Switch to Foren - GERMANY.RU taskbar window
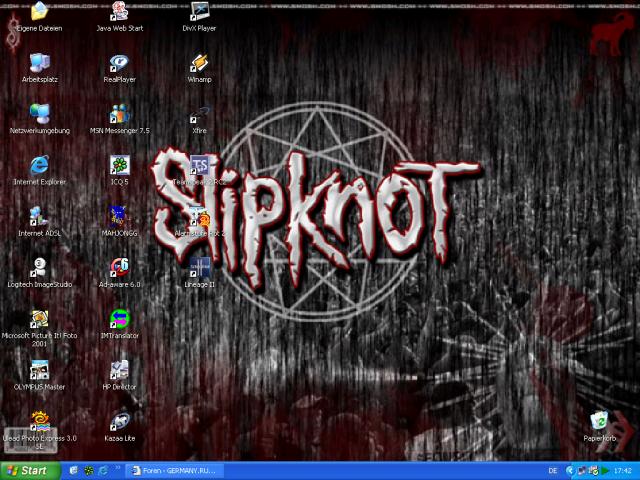Screen dimensions: 640x480 (175, 471)
